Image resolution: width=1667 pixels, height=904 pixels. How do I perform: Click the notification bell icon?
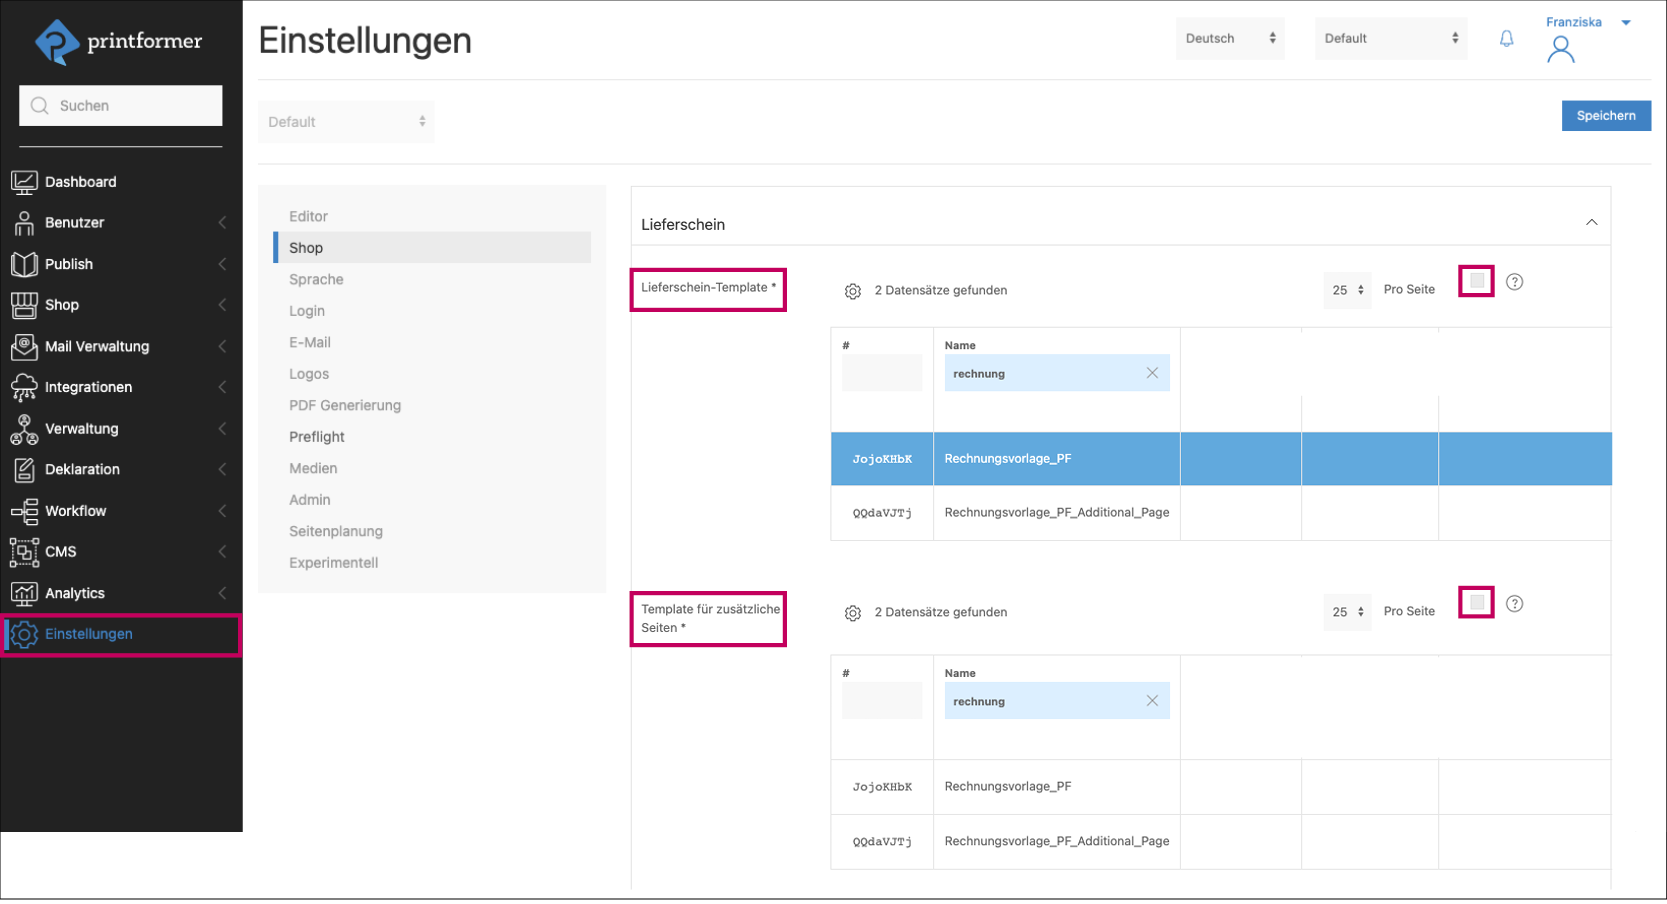point(1506,39)
